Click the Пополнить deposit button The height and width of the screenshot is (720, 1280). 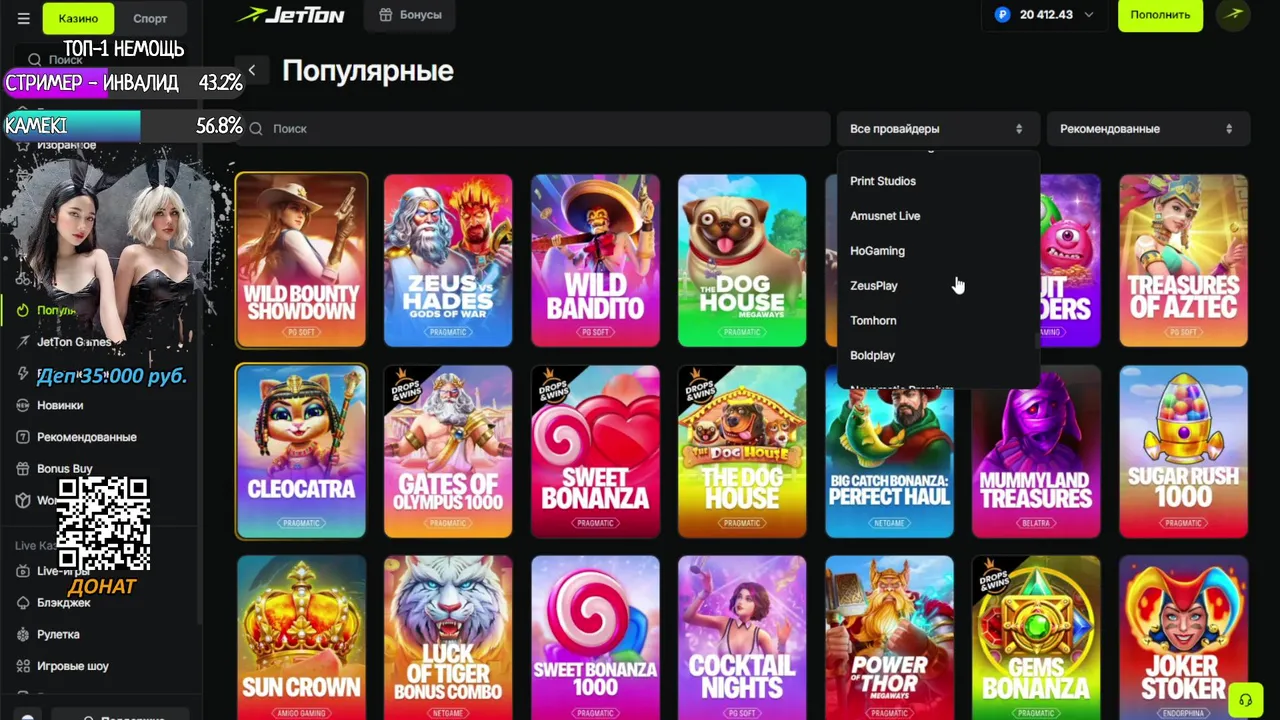(1160, 15)
